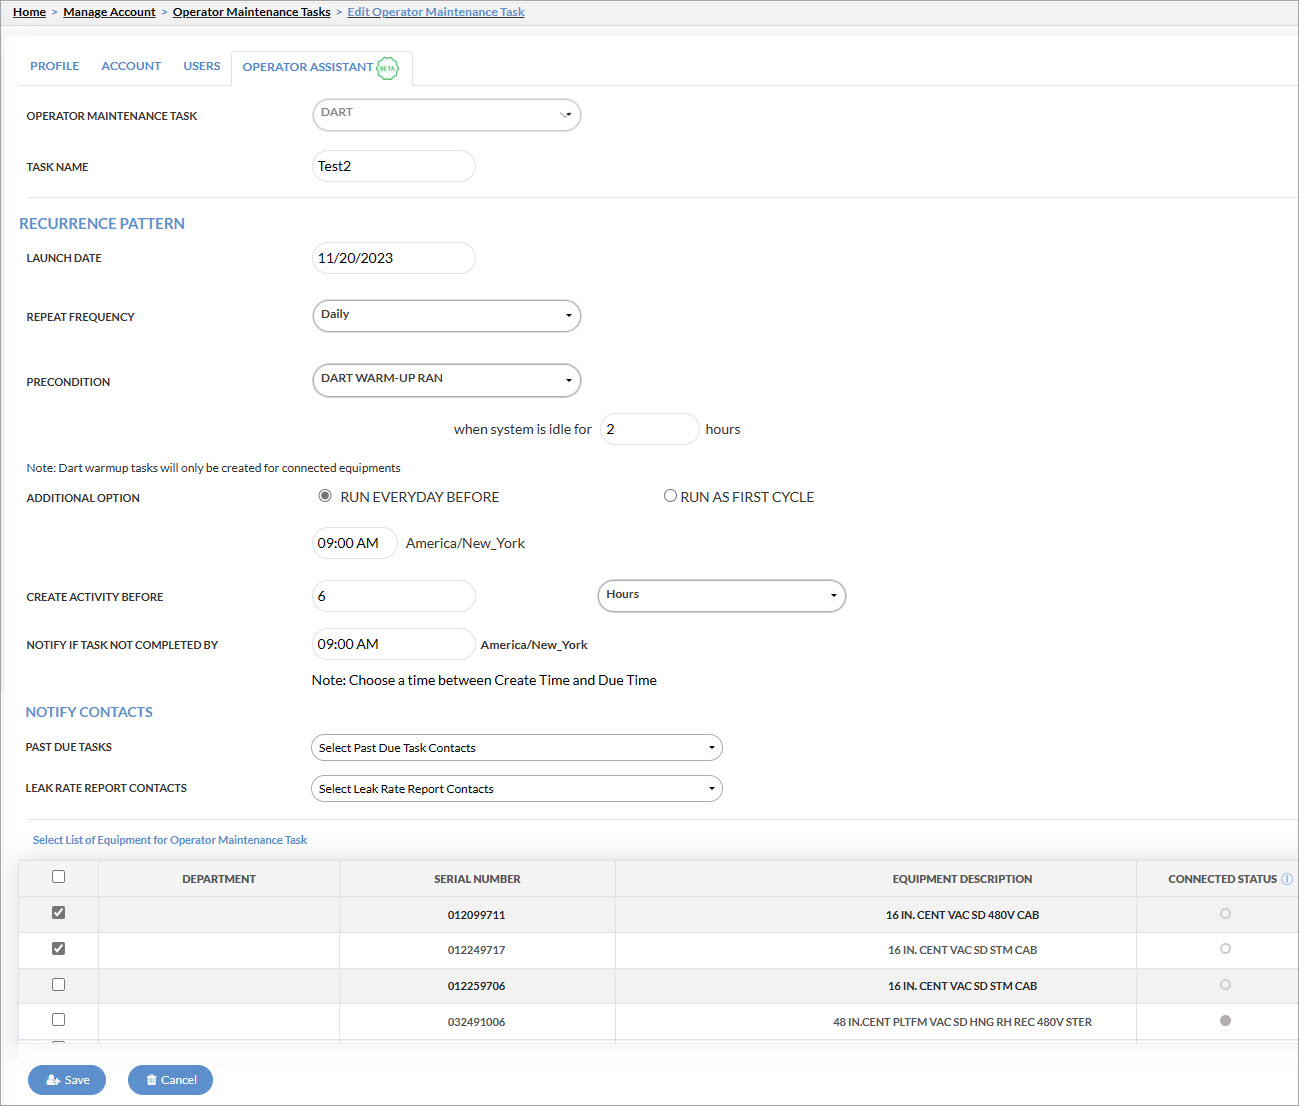This screenshot has width=1299, height=1106.
Task: Uncheck equipment row 012099711
Action: click(58, 913)
